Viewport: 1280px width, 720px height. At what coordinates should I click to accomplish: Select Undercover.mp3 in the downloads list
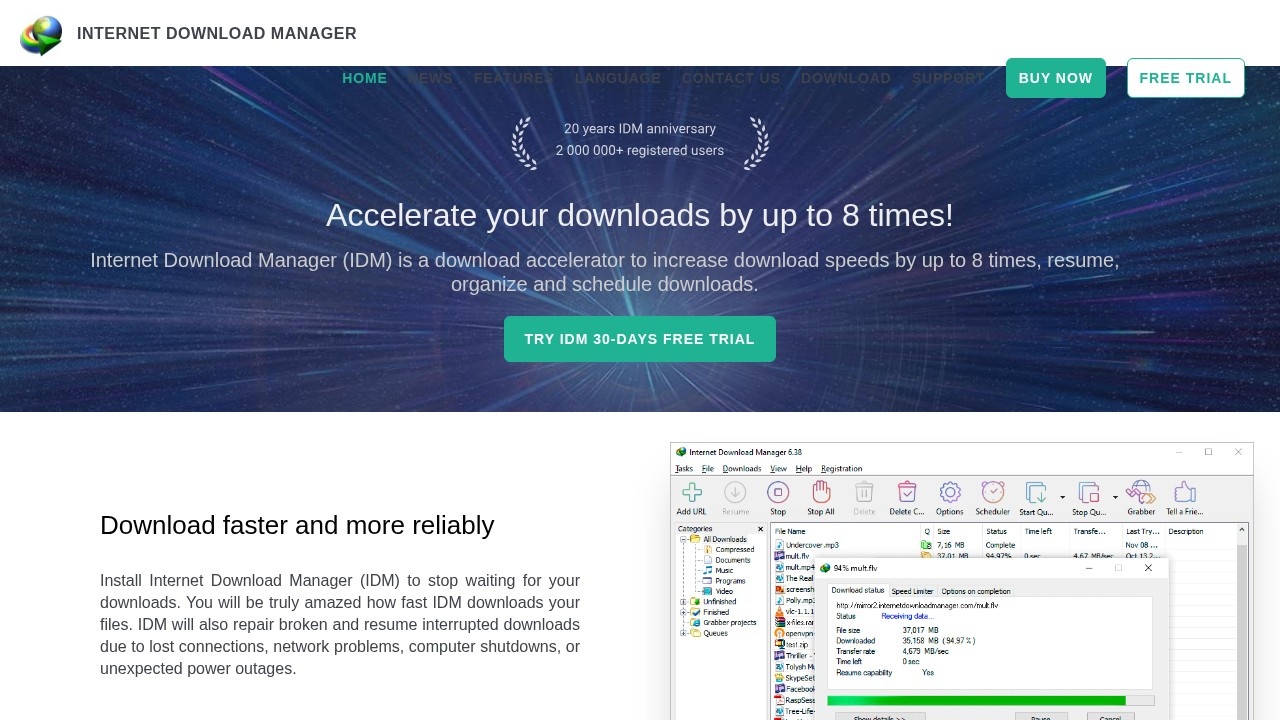click(x=812, y=545)
